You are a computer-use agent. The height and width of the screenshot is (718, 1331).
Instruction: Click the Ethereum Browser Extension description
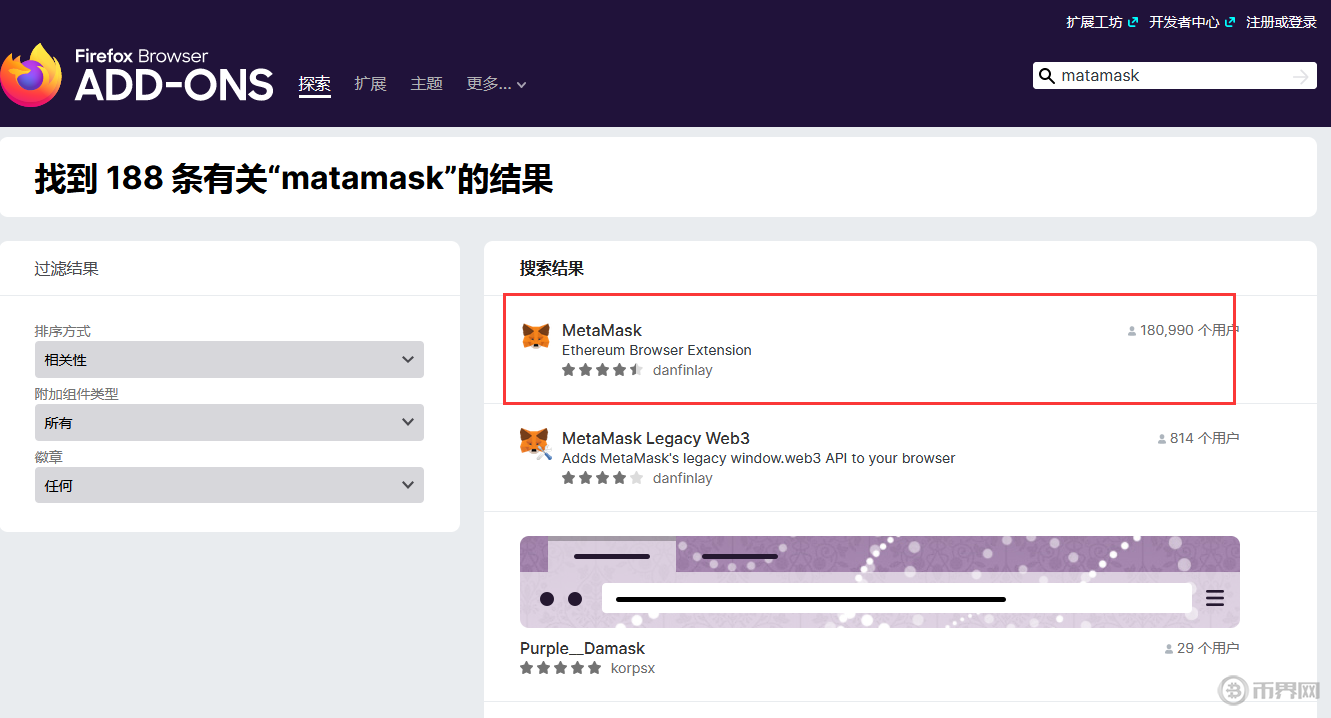pos(657,350)
